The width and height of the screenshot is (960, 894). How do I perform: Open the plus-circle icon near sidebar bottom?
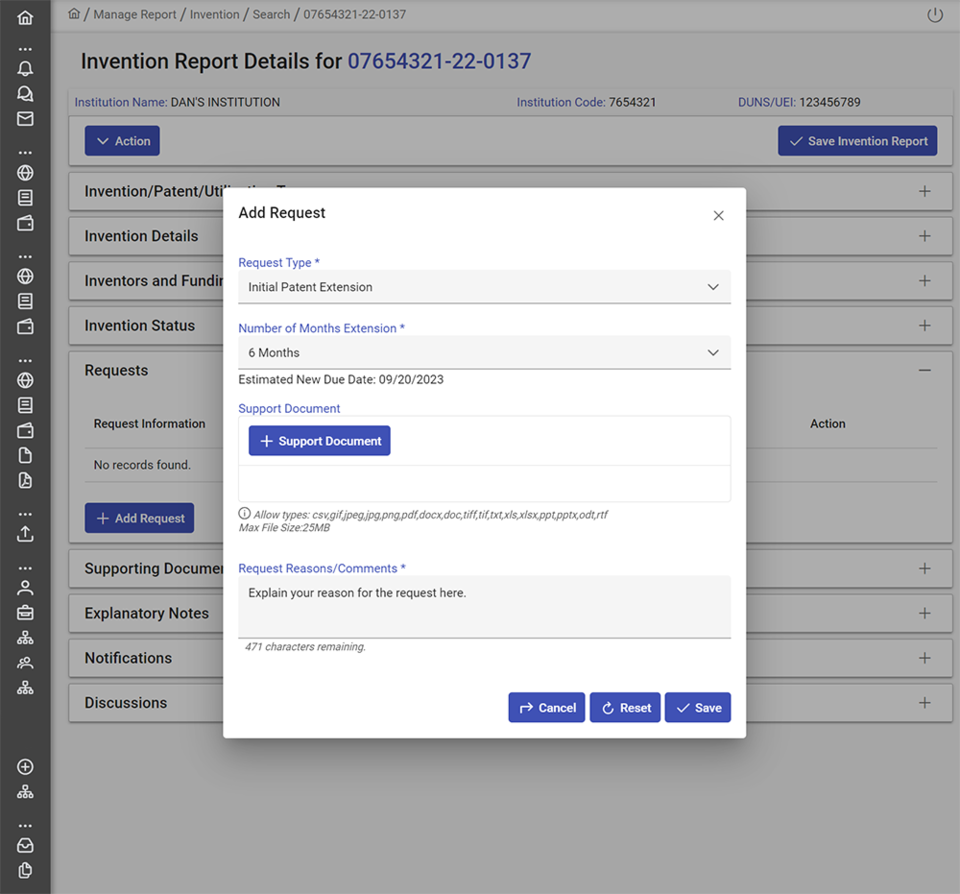click(x=25, y=767)
